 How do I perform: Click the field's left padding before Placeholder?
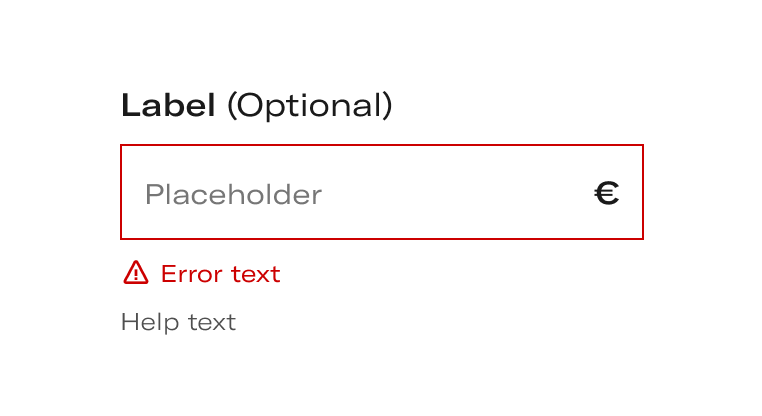tap(133, 193)
